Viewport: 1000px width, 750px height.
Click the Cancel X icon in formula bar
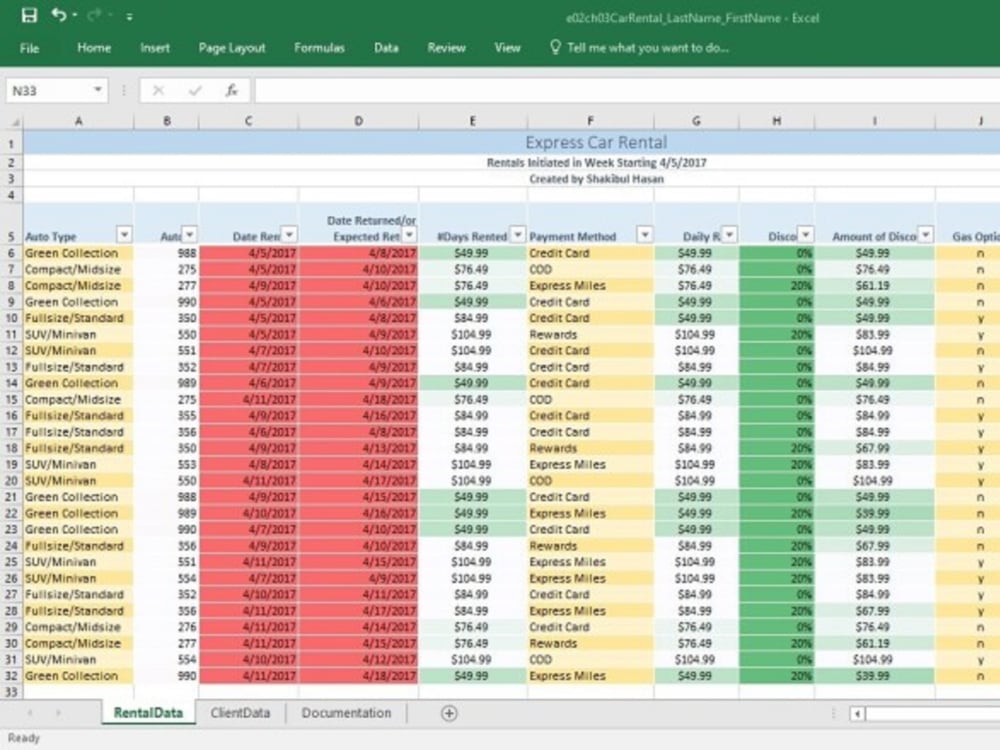(158, 91)
